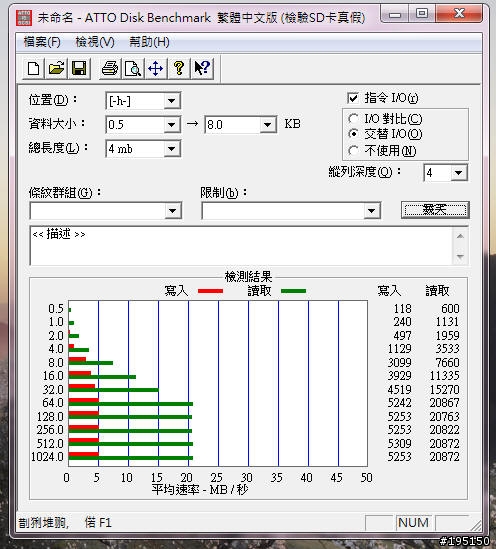
Task: Click the 寫入 column header above write values
Action: point(389,291)
